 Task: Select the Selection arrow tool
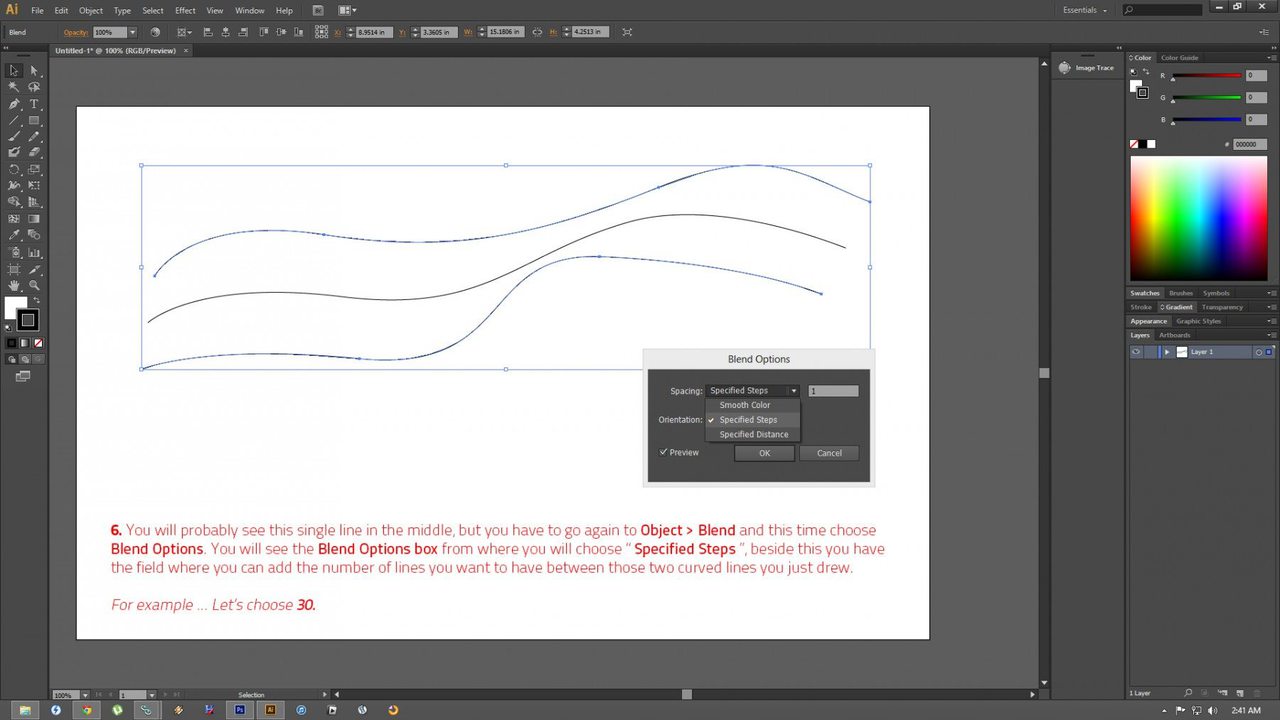coord(14,71)
